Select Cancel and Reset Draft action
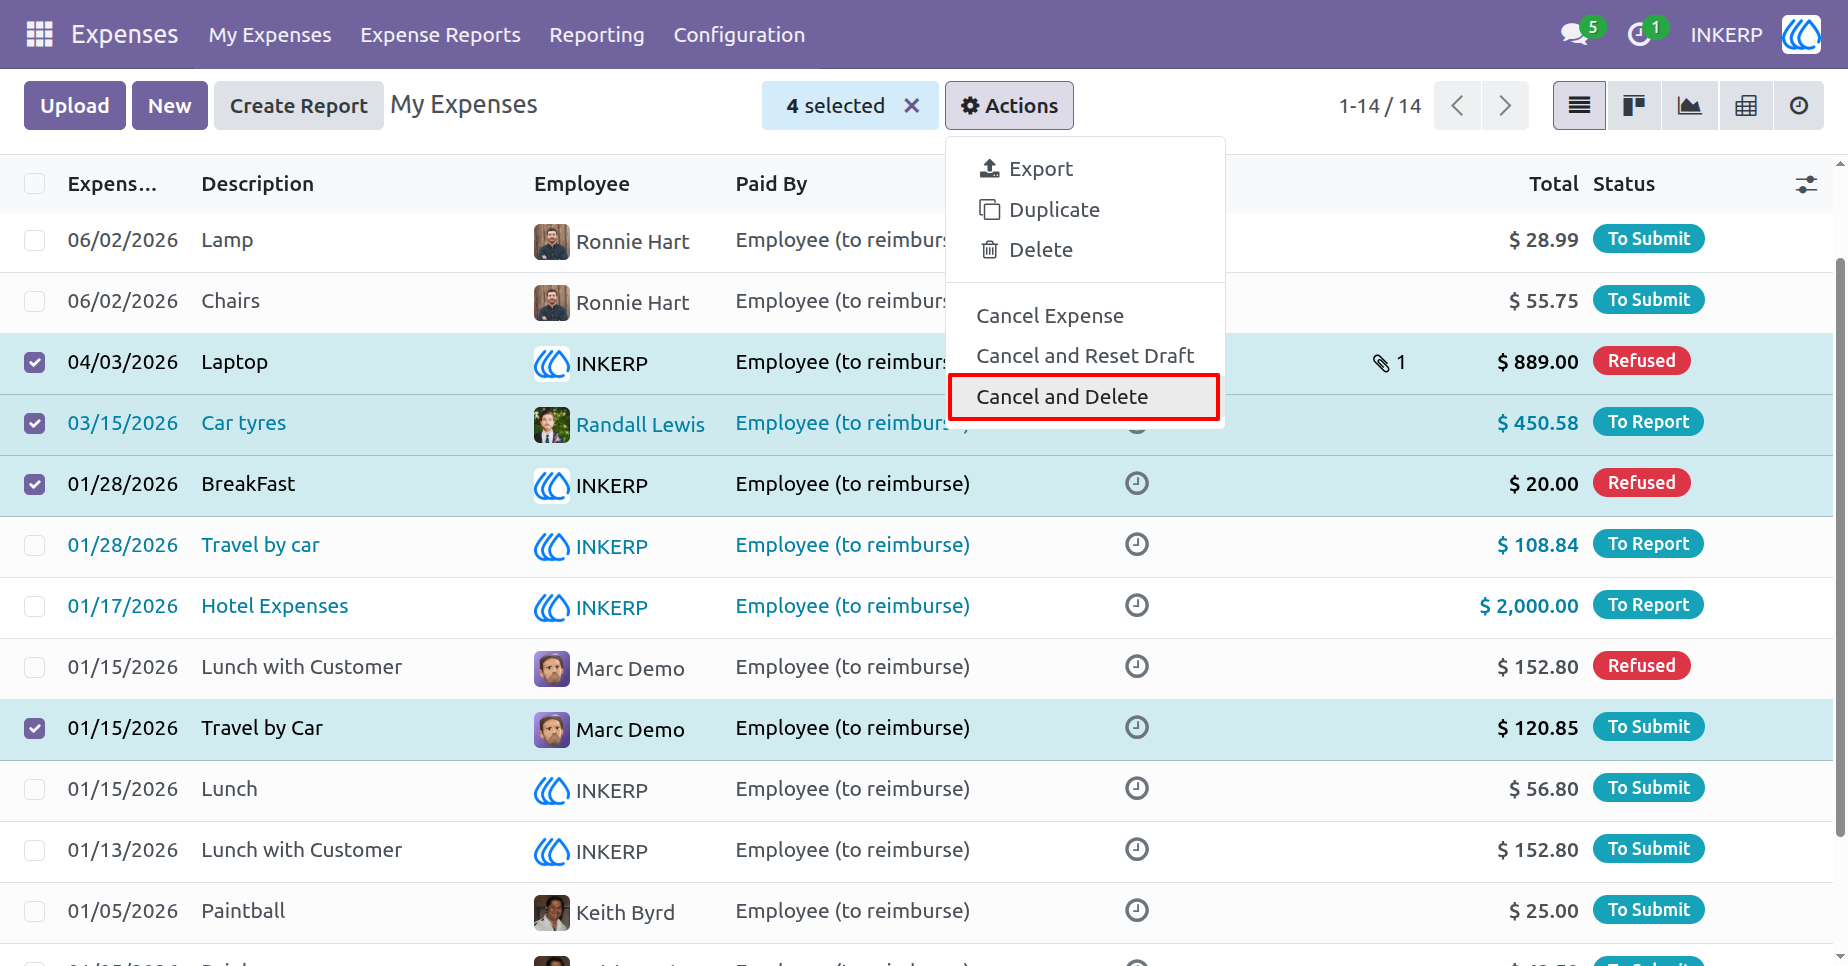This screenshot has height=966, width=1848. click(x=1085, y=356)
